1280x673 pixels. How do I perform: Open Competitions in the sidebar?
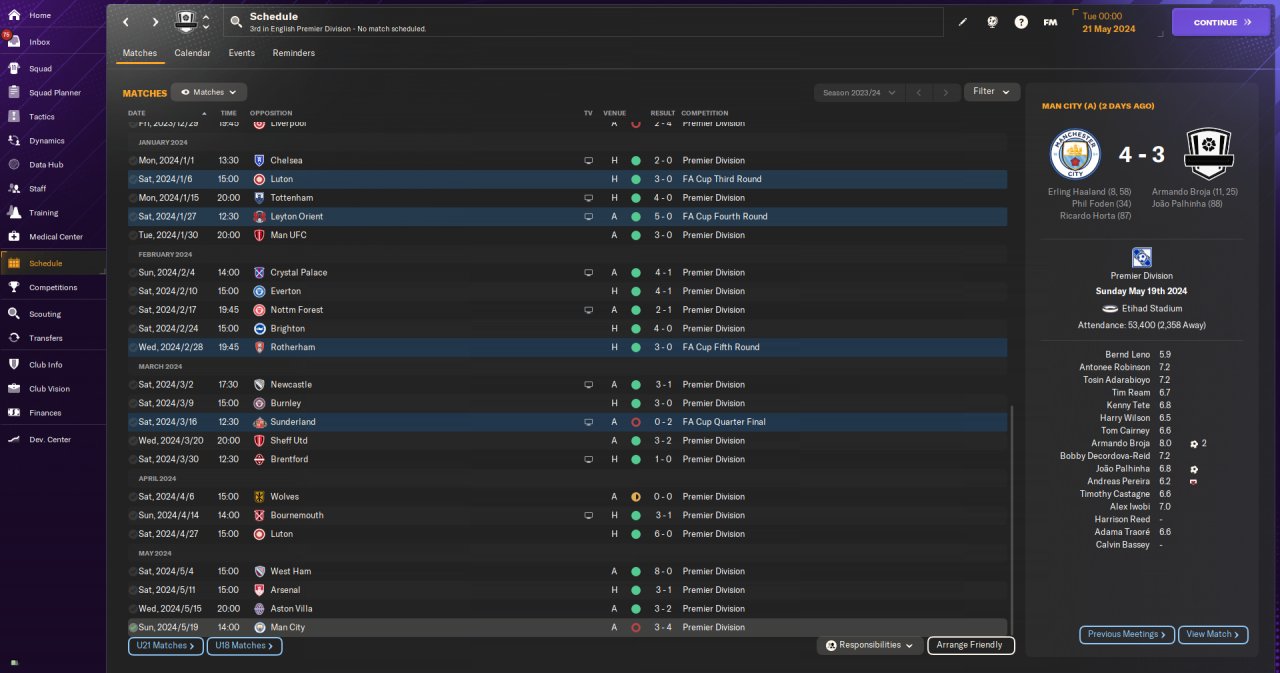[52, 287]
